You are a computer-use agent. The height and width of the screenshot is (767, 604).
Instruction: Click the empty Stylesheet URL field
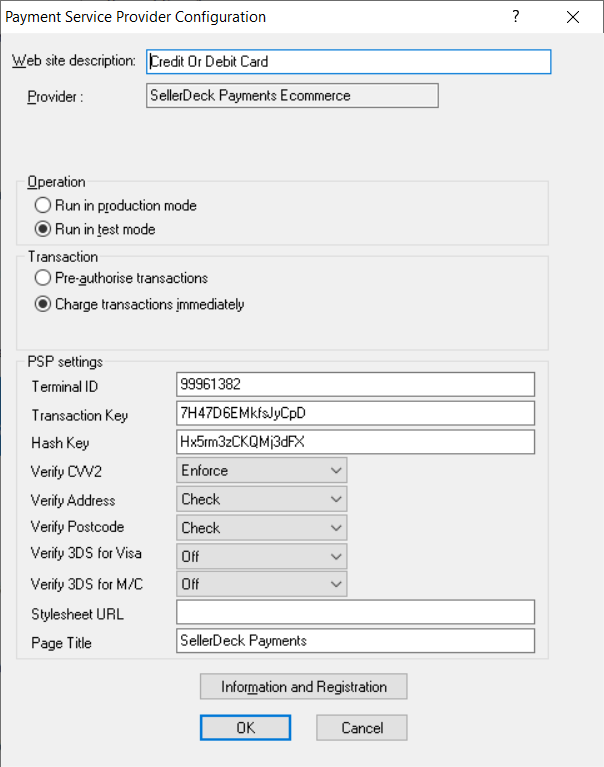355,612
